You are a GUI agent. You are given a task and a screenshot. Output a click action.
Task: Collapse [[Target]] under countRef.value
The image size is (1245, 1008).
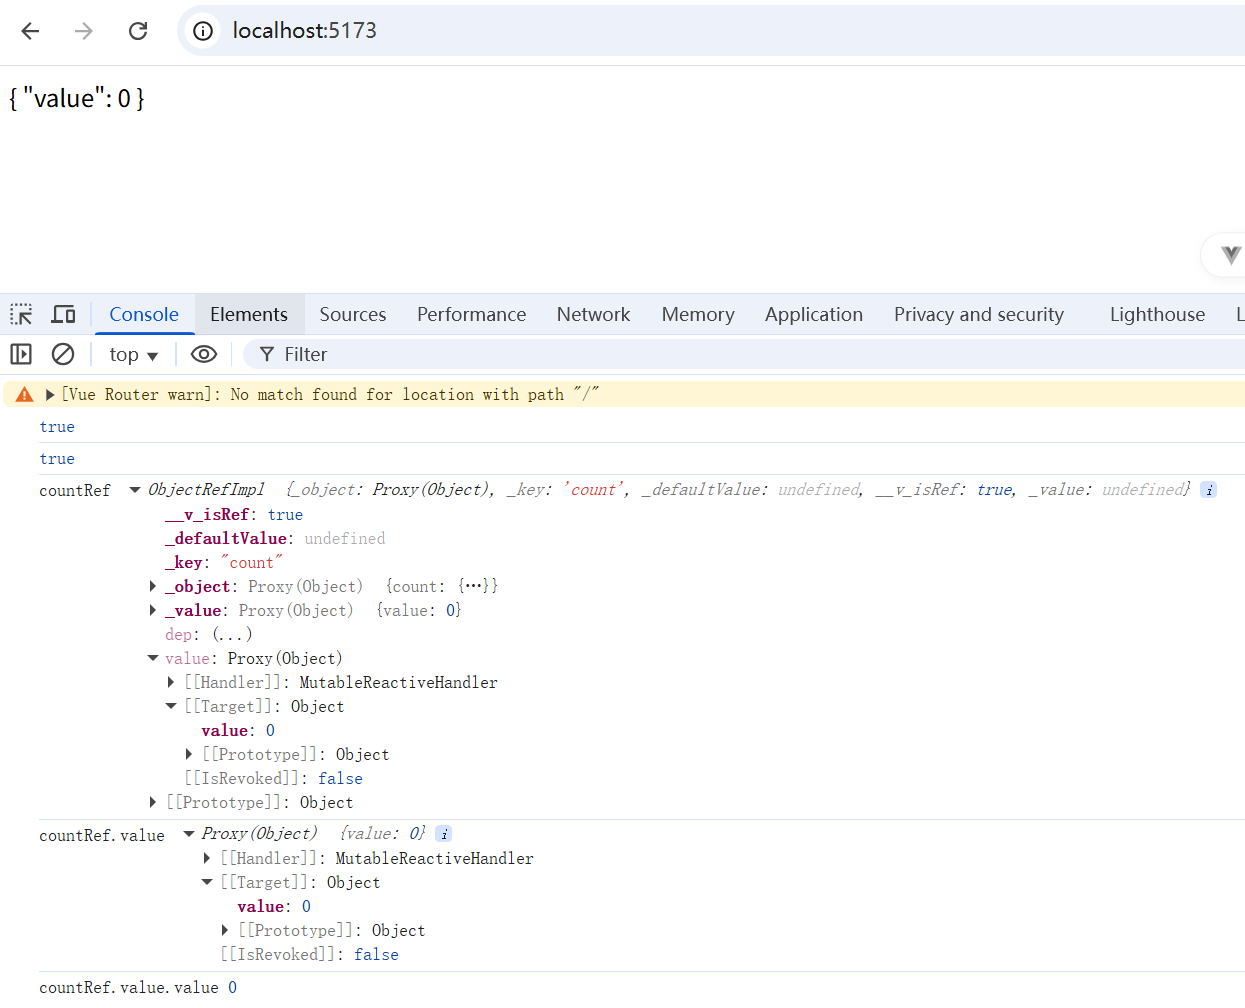click(207, 882)
